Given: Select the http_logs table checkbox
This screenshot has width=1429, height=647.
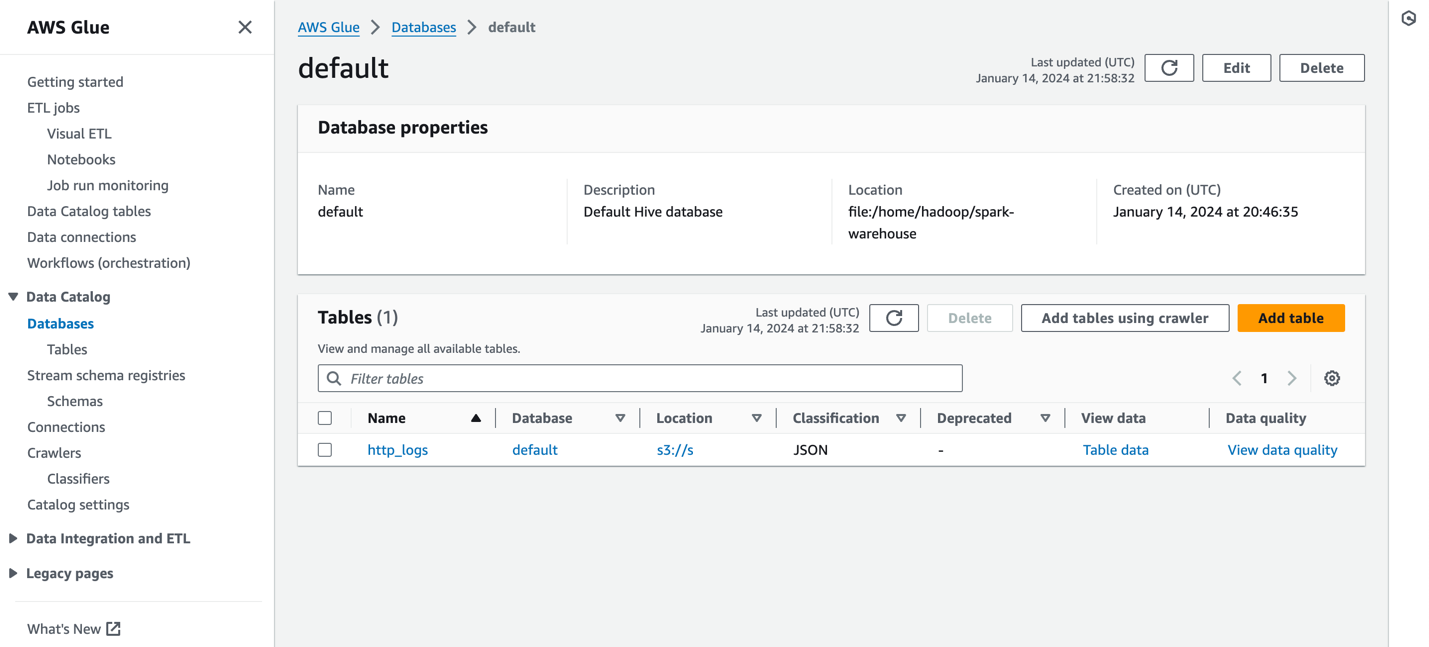Looking at the screenshot, I should tap(325, 450).
